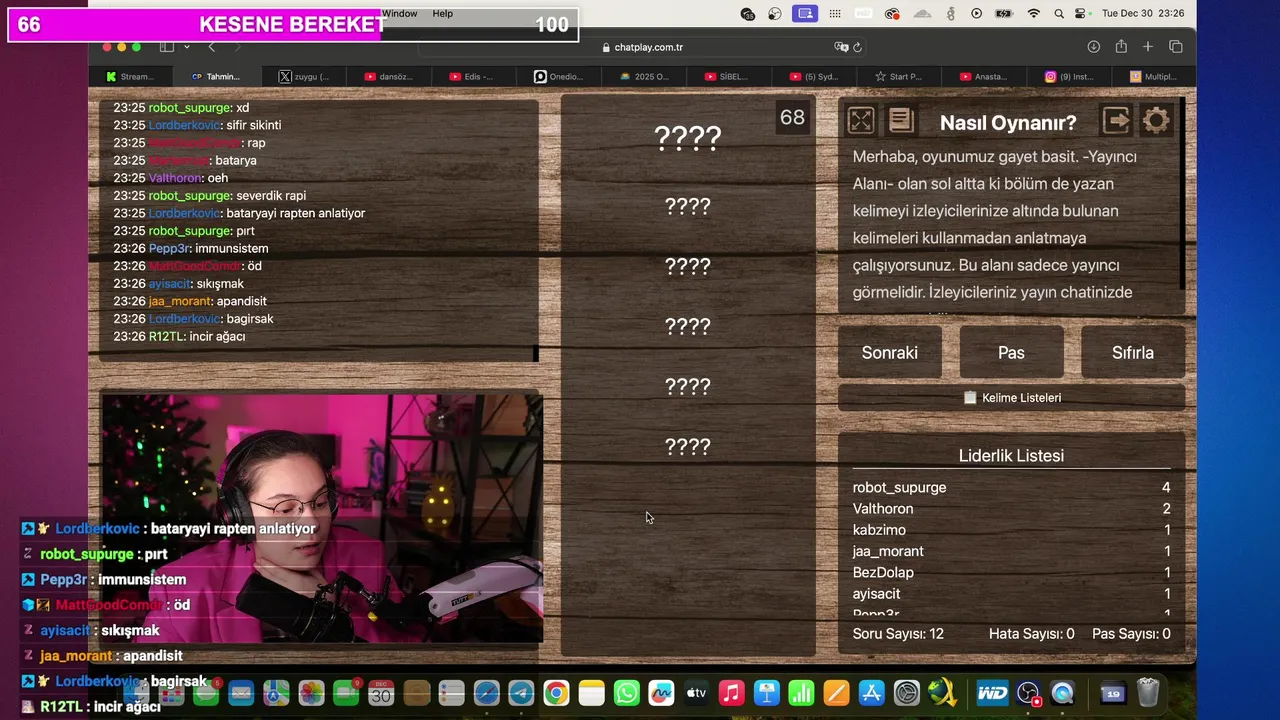
Task: Open Notes app from the dock
Action: pos(592,692)
